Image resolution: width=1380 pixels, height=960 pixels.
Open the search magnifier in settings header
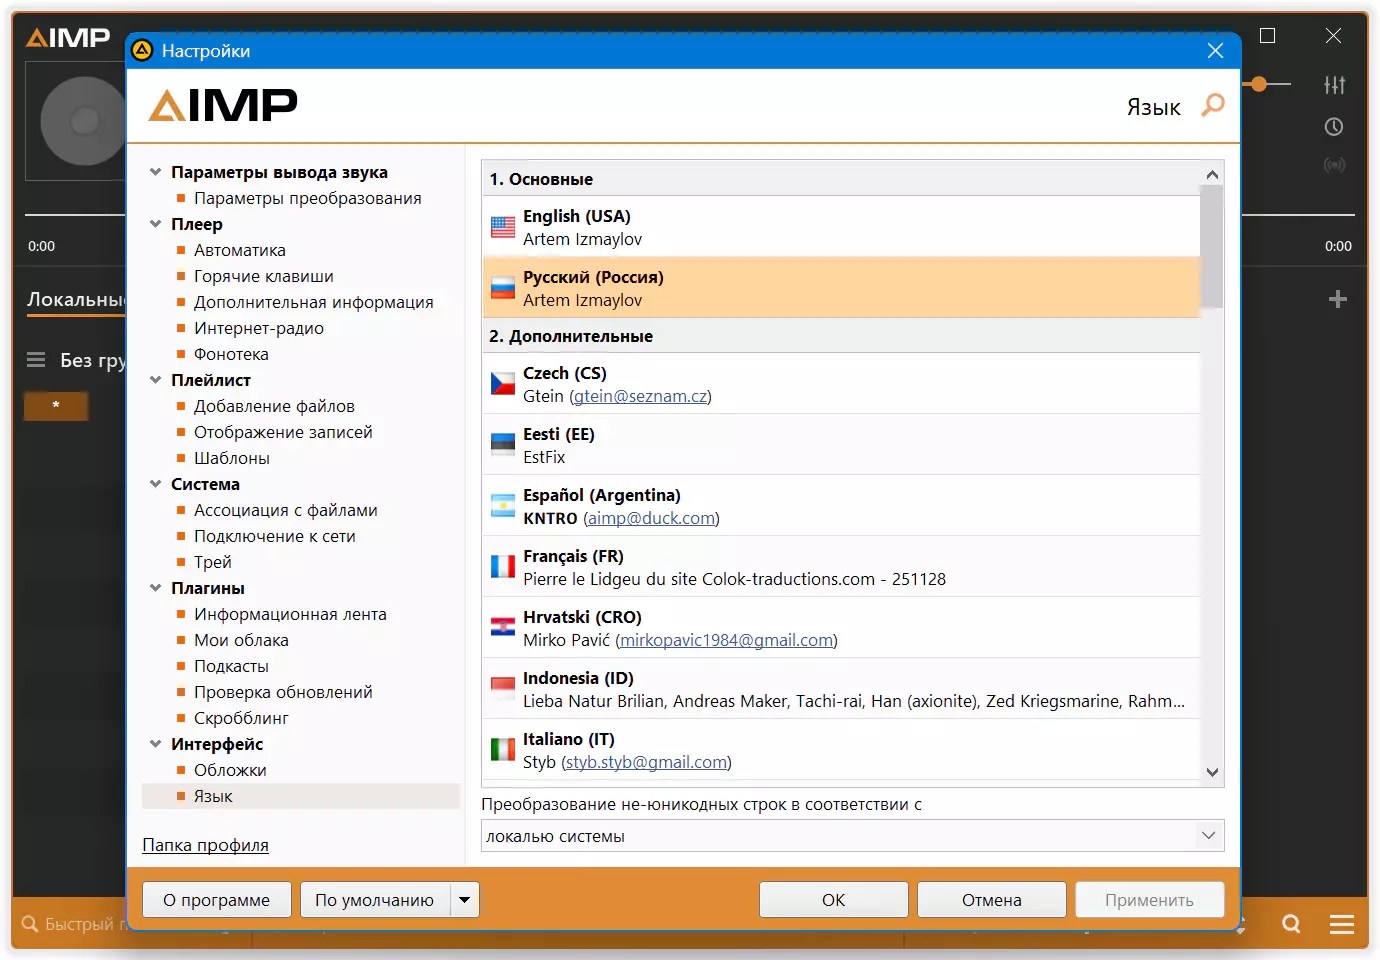click(1213, 105)
